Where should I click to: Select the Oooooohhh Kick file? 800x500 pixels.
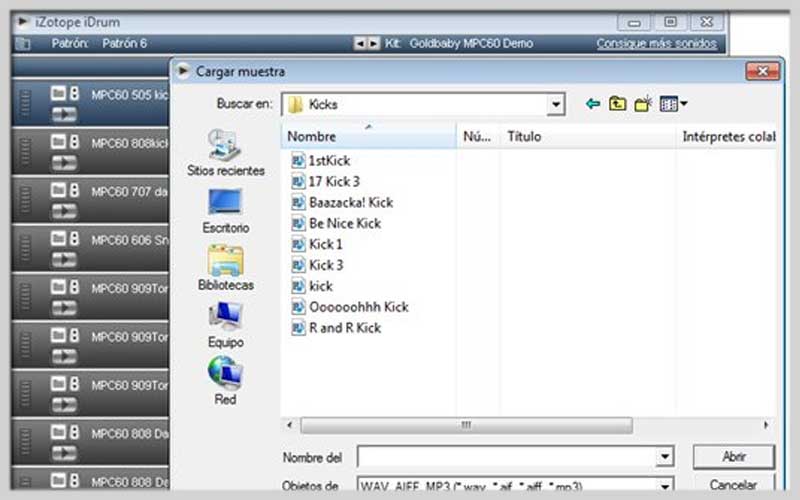pos(350,307)
